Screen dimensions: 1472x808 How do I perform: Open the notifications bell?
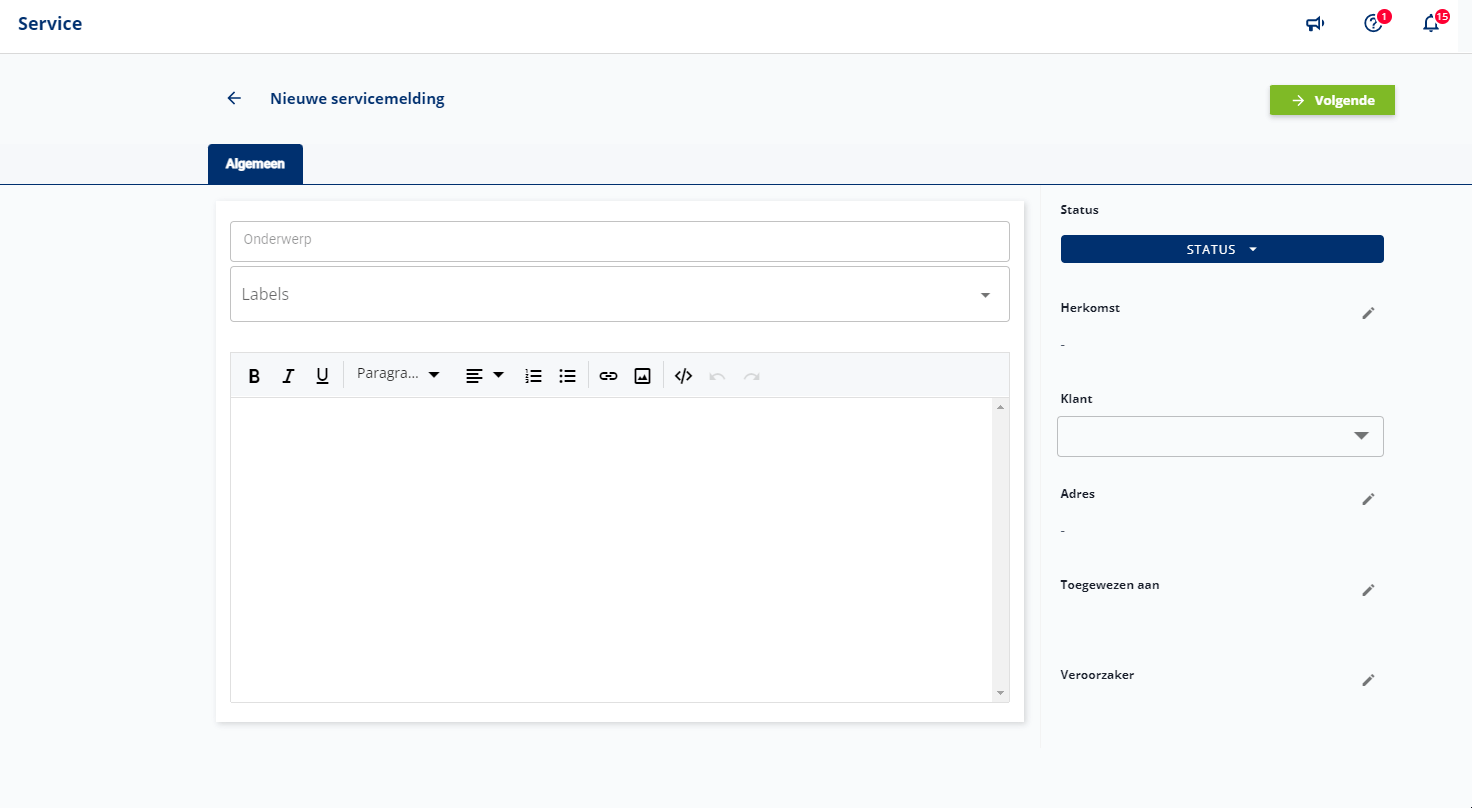coord(1431,24)
